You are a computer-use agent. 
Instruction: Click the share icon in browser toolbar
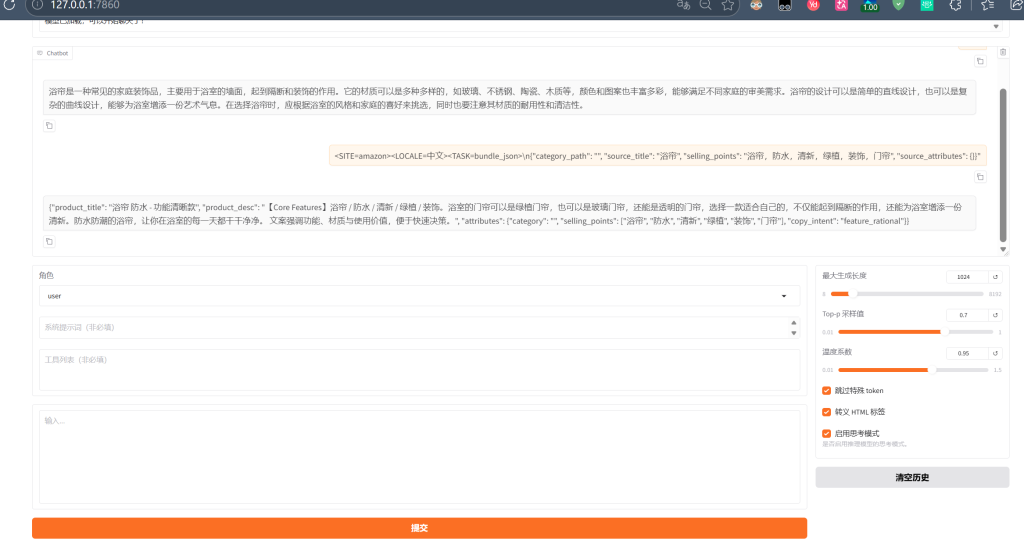tap(1016, 5)
